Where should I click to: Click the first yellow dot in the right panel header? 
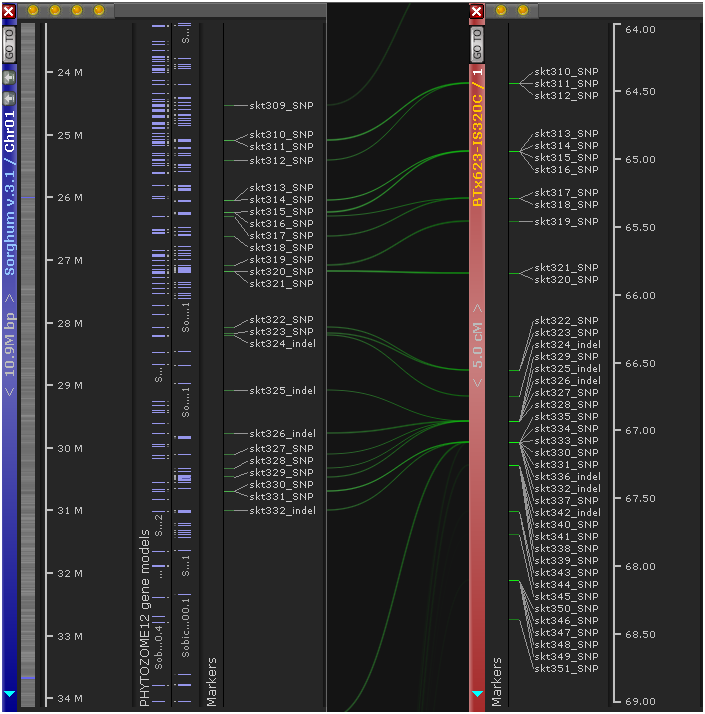500,10
